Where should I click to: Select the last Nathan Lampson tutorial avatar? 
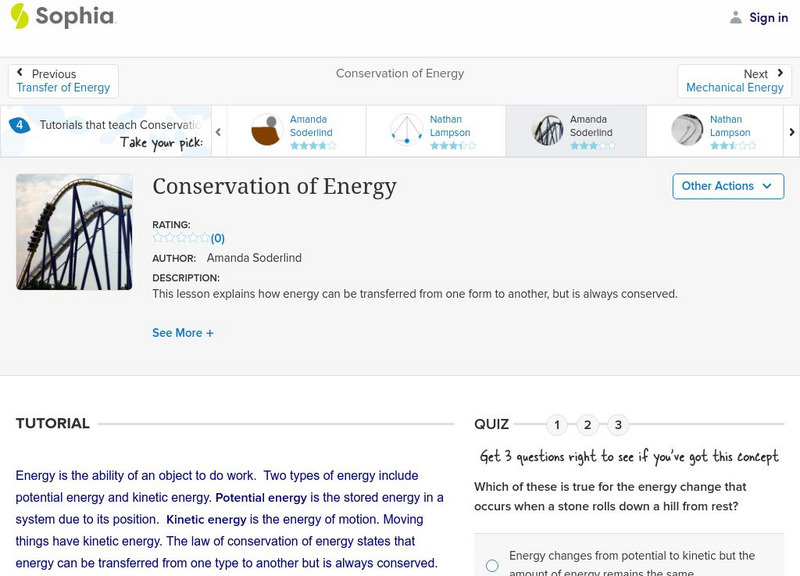[687, 131]
